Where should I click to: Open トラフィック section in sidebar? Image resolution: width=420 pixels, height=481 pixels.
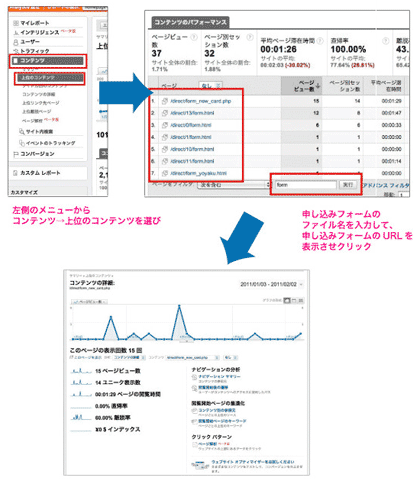click(35, 51)
